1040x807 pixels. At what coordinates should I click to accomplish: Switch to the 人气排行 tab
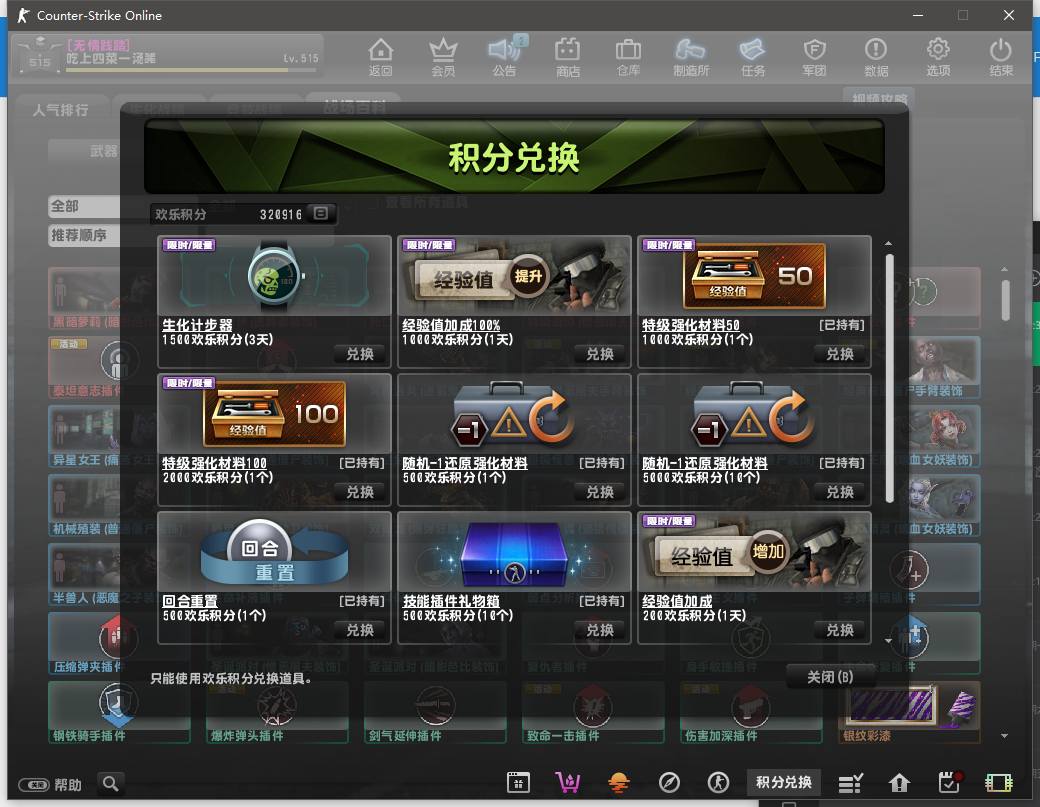point(61,109)
